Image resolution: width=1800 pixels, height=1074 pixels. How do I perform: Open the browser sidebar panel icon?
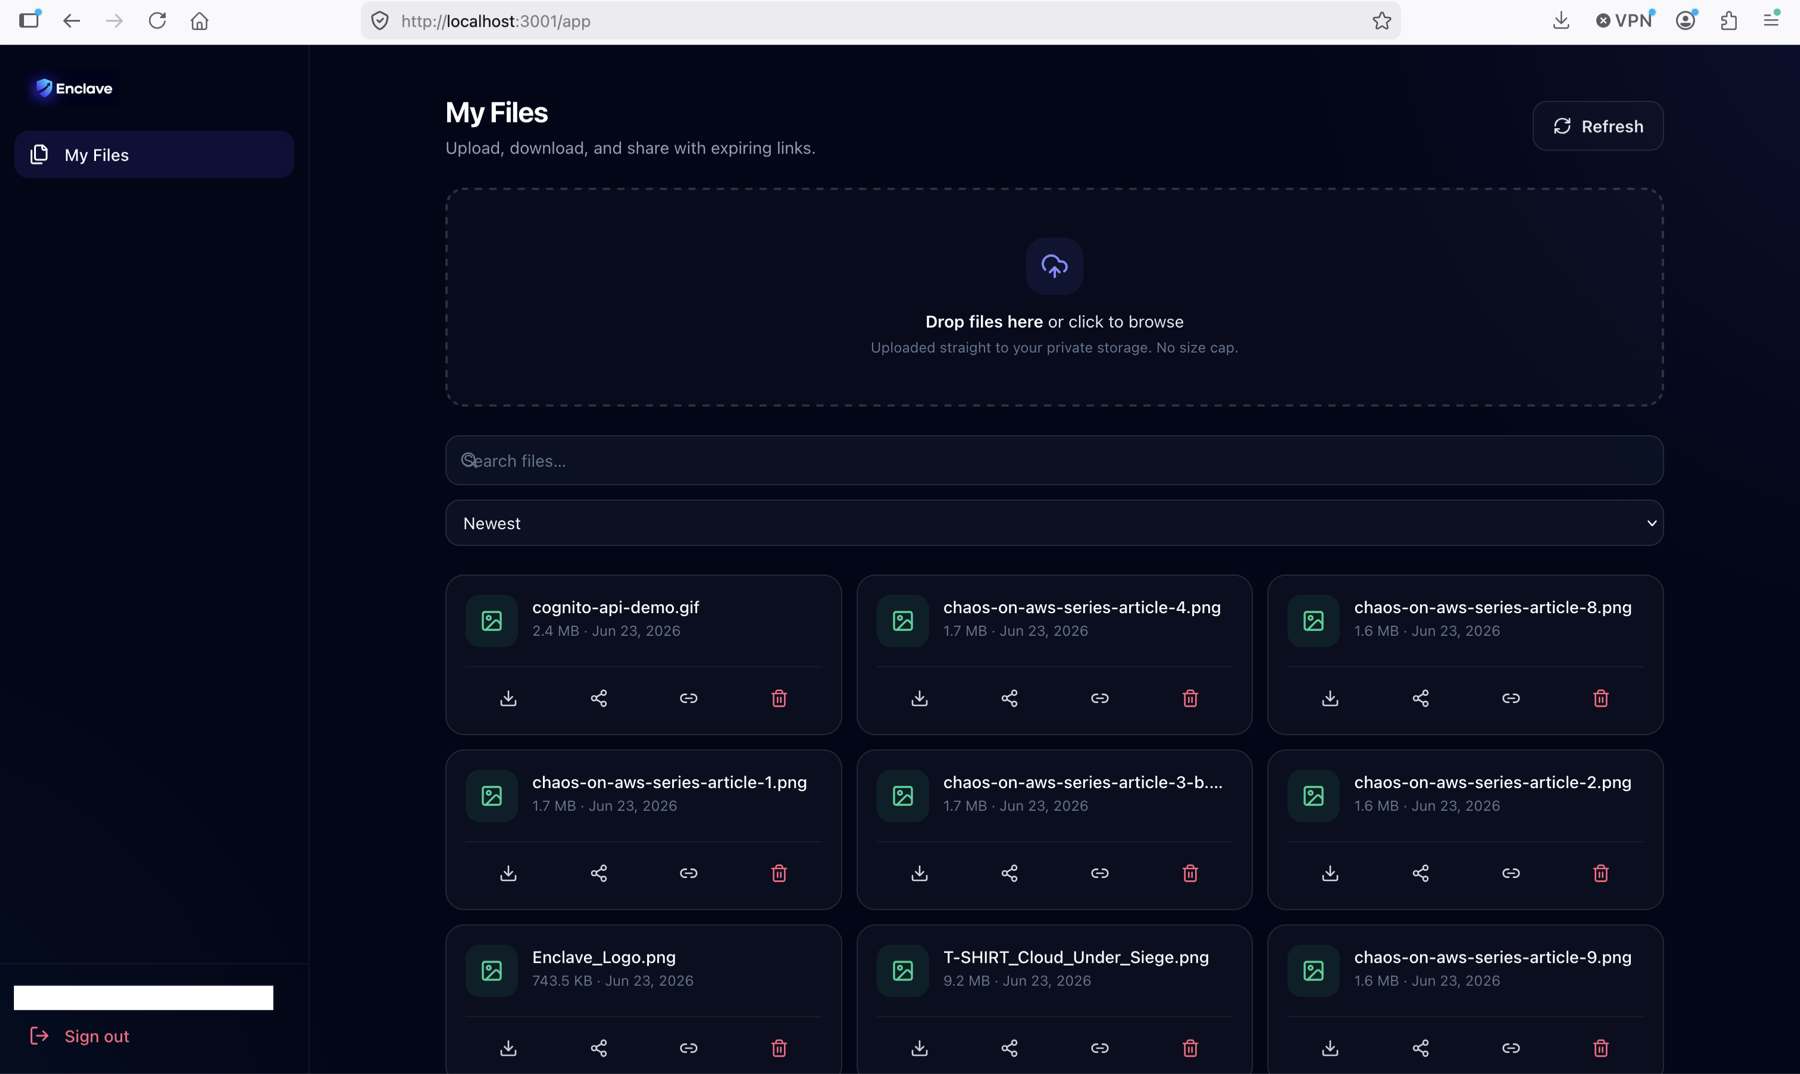click(29, 20)
